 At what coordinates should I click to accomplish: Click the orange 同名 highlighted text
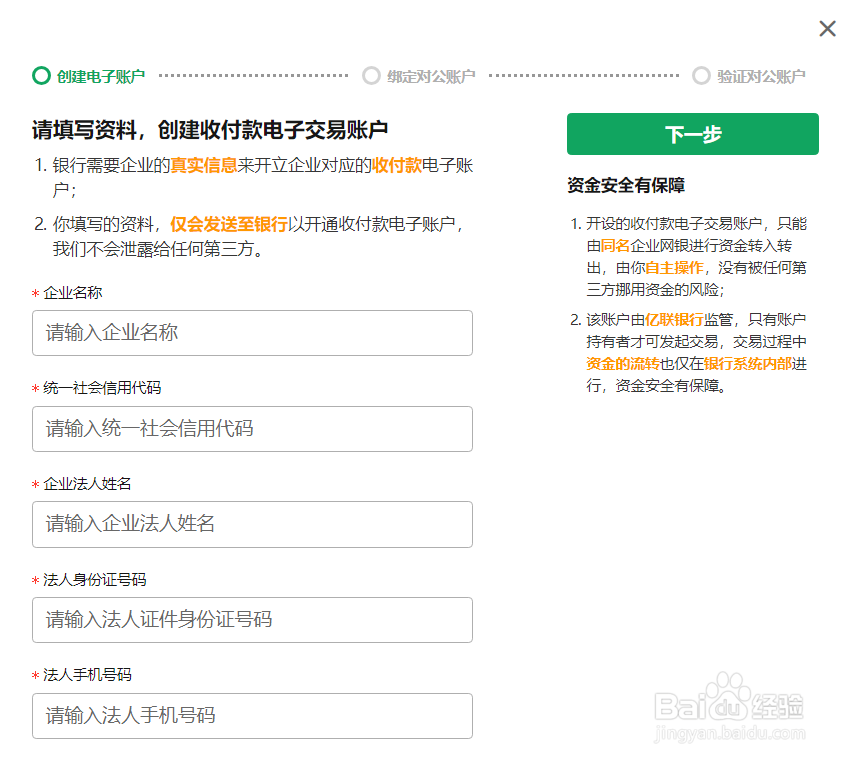pos(615,246)
